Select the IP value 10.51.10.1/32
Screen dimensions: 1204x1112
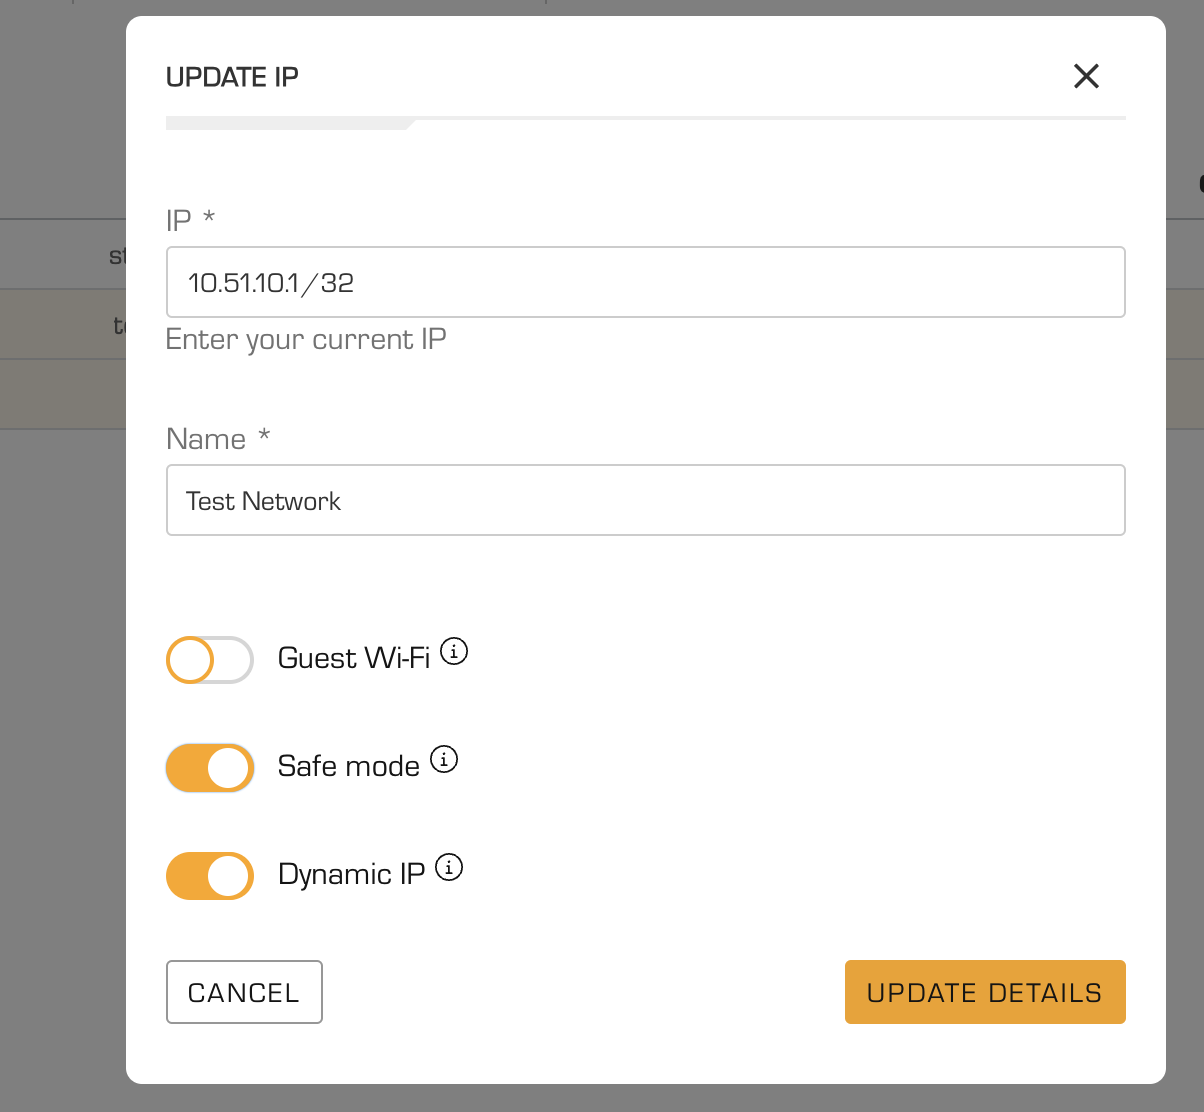click(270, 282)
